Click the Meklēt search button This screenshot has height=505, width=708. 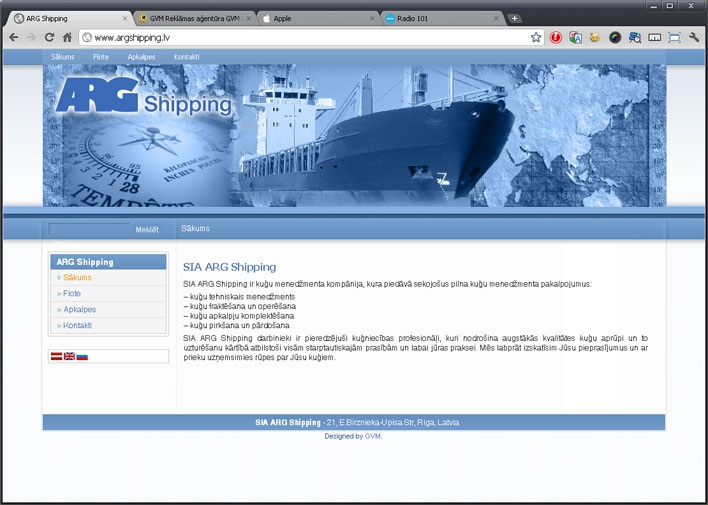coord(147,229)
